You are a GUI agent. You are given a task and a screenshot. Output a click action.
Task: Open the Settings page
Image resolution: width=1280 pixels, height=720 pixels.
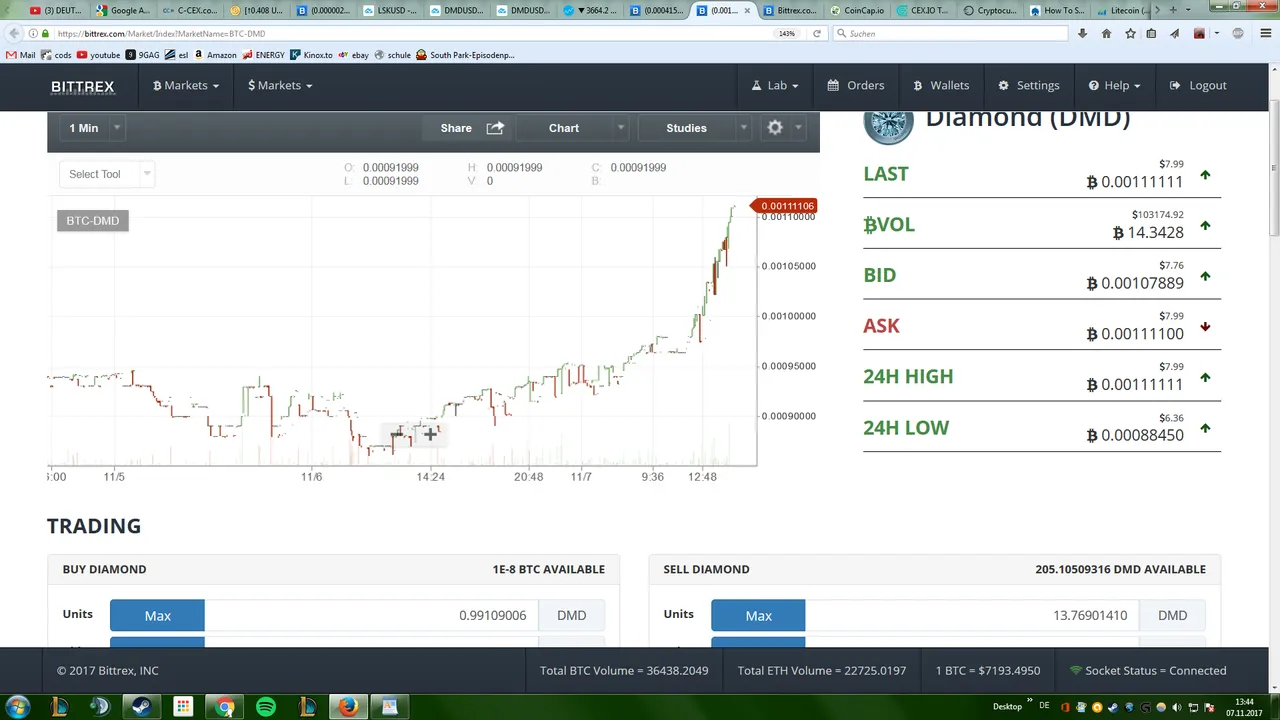1029,86
